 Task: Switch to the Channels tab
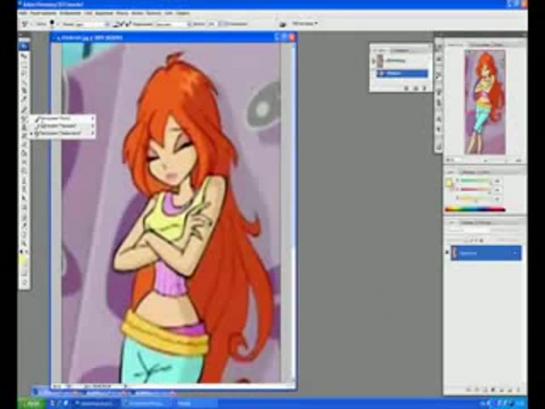pyautogui.click(x=471, y=222)
